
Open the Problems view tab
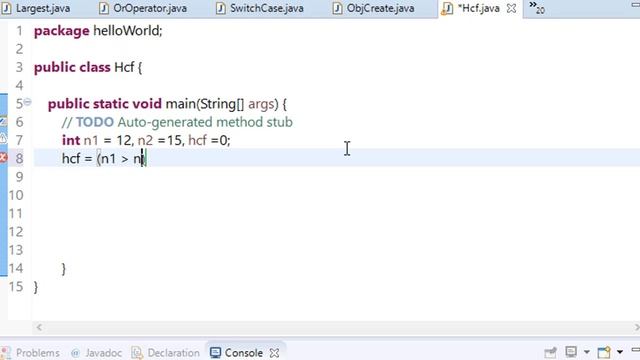38,353
